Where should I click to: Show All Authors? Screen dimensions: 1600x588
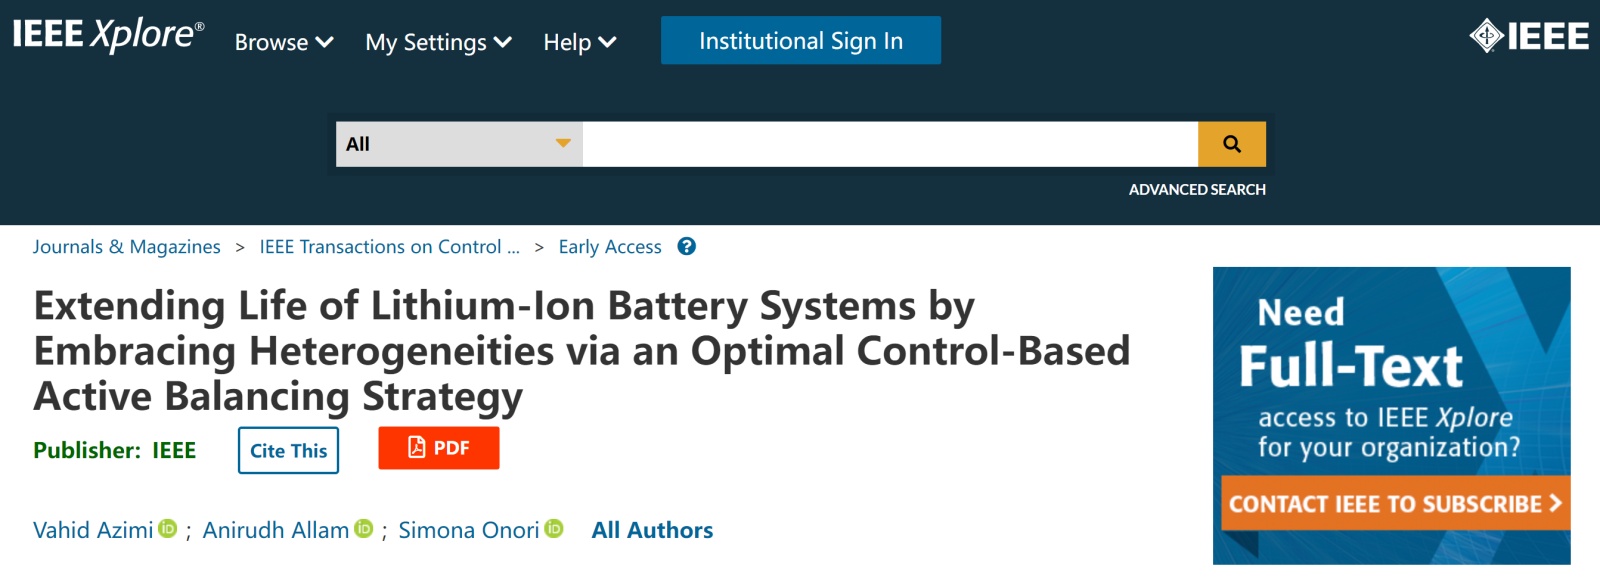point(652,530)
